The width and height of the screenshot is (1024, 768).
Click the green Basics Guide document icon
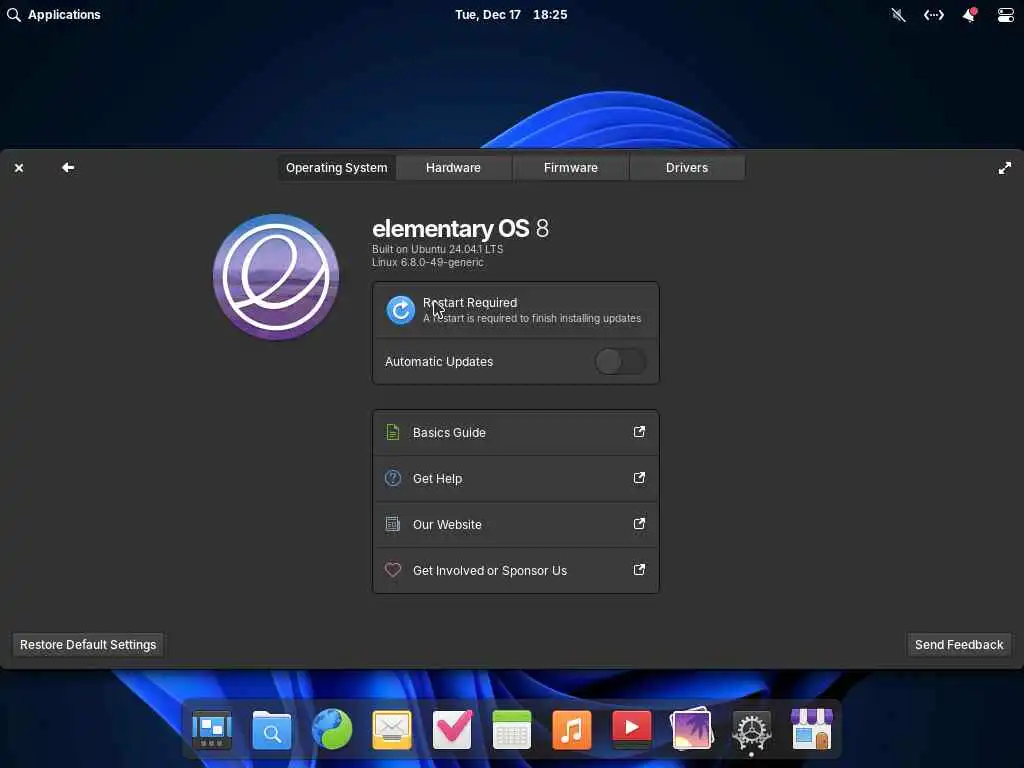[392, 432]
